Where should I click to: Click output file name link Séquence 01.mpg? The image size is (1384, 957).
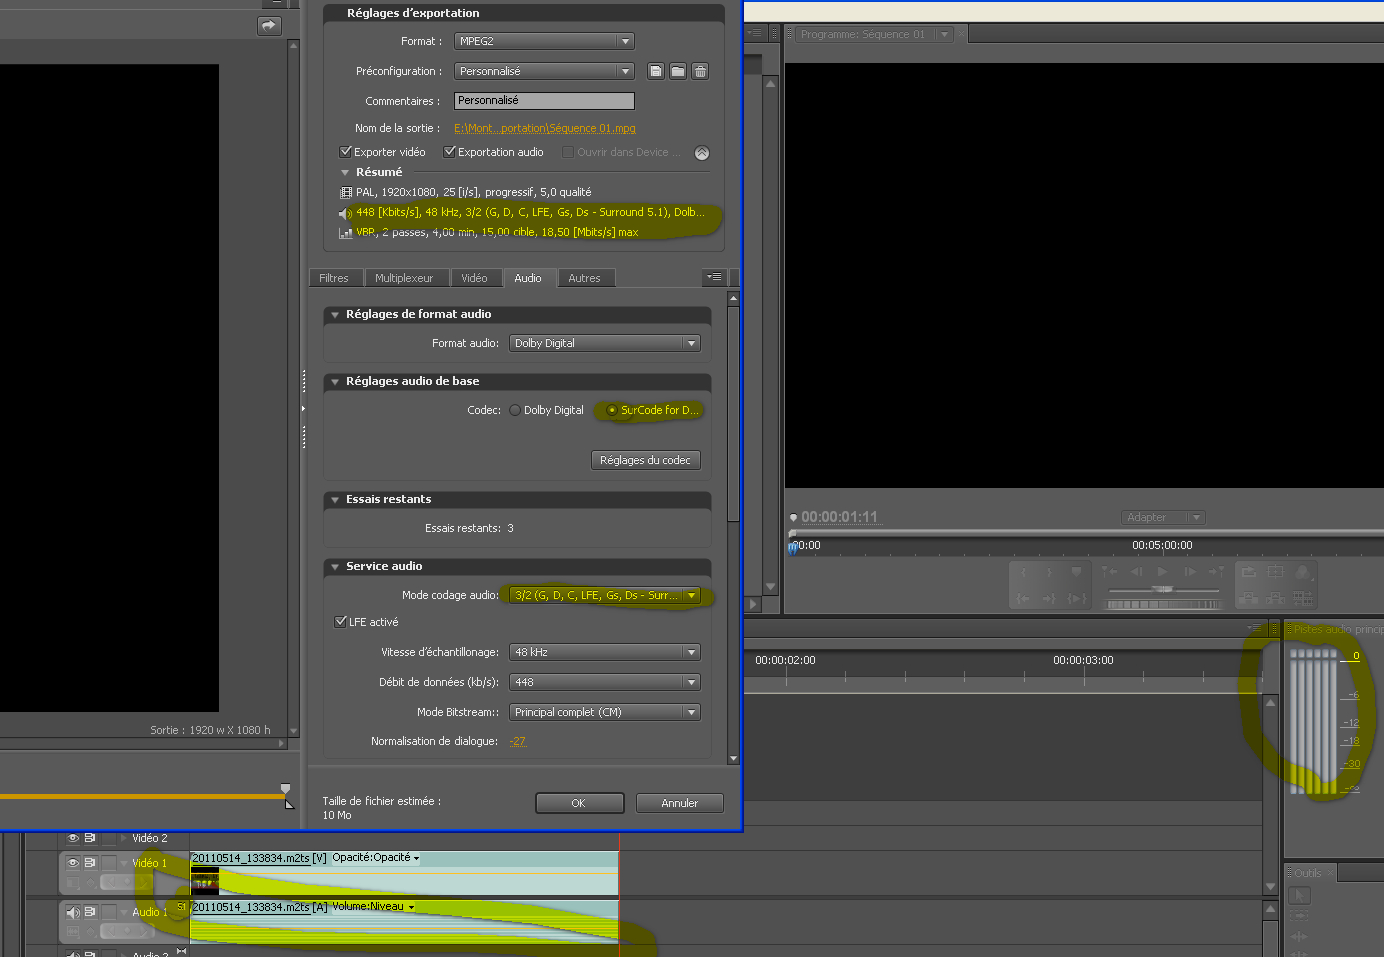point(545,128)
